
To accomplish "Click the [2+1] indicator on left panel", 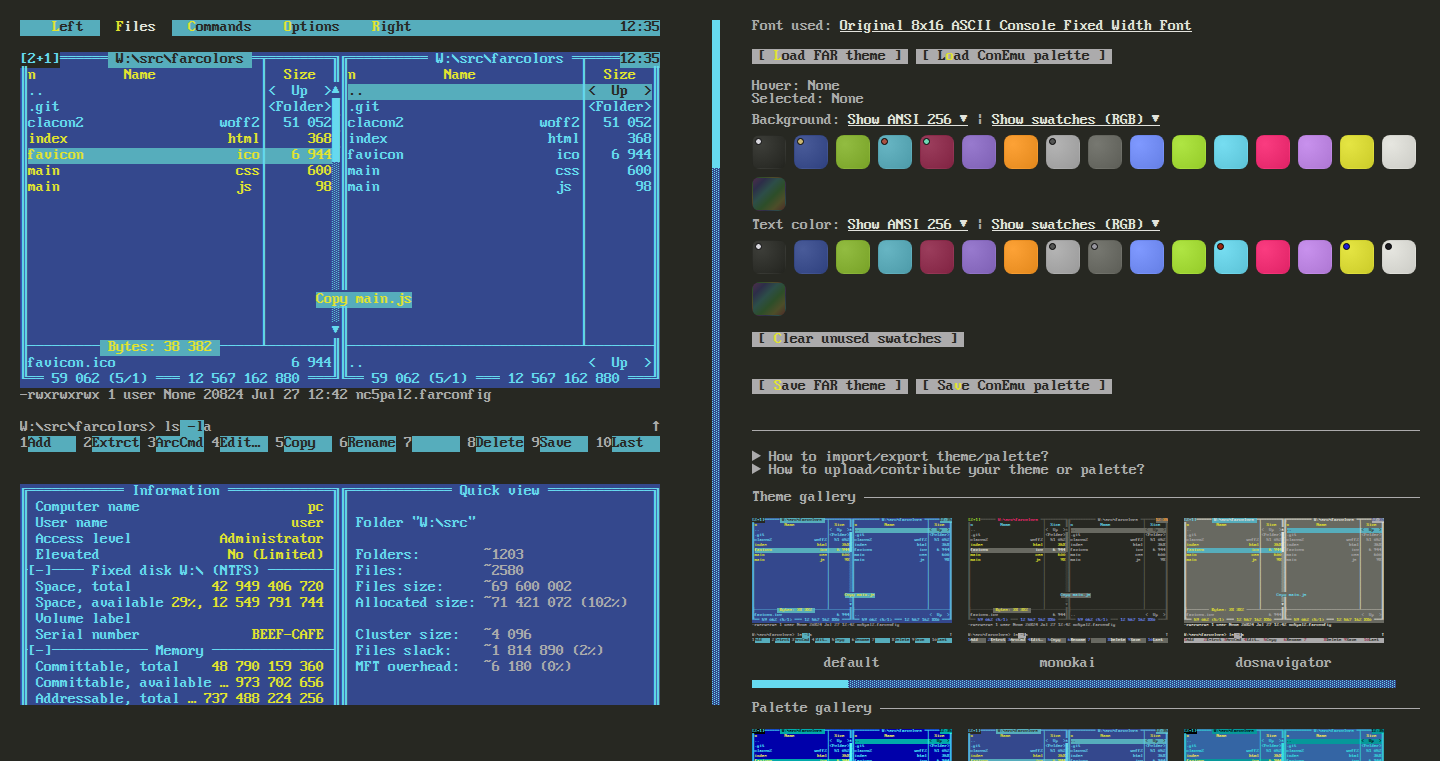I will (40, 59).
